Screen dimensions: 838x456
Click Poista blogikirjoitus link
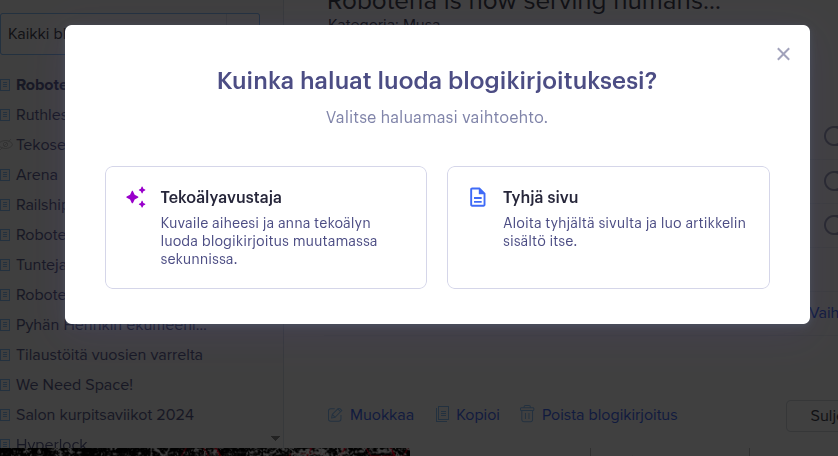(x=609, y=415)
